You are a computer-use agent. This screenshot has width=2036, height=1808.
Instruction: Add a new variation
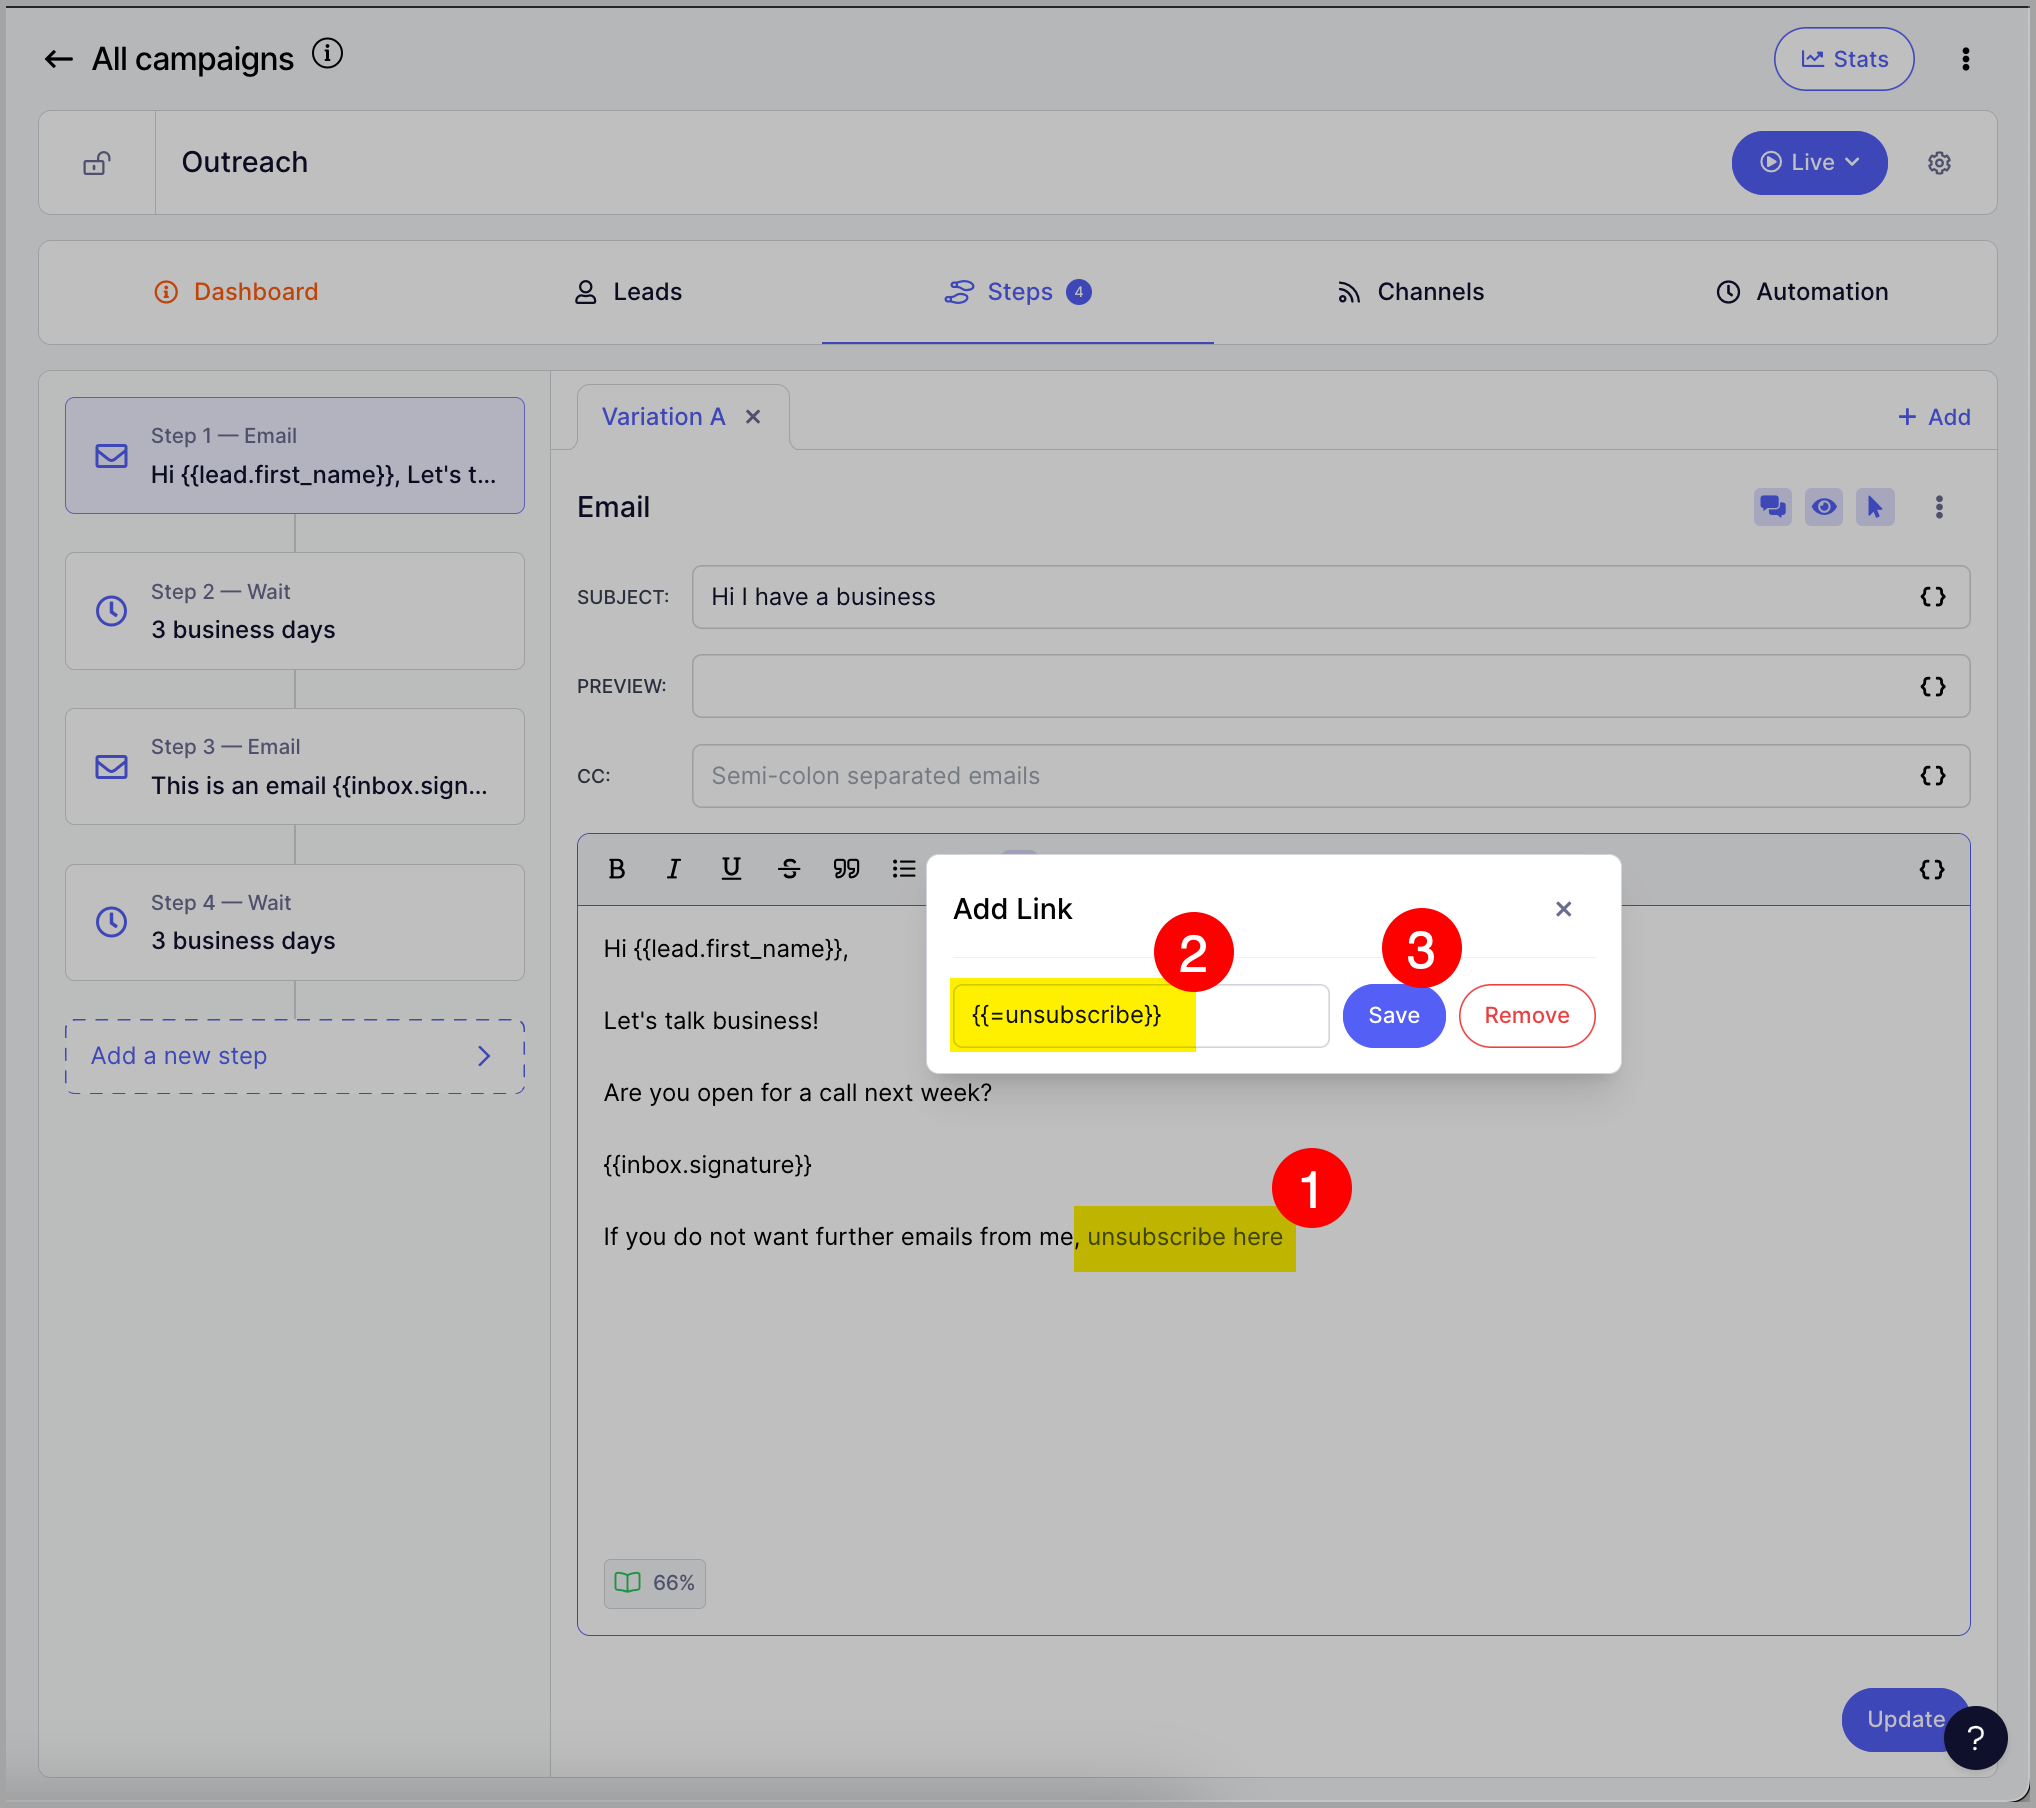click(x=1934, y=417)
